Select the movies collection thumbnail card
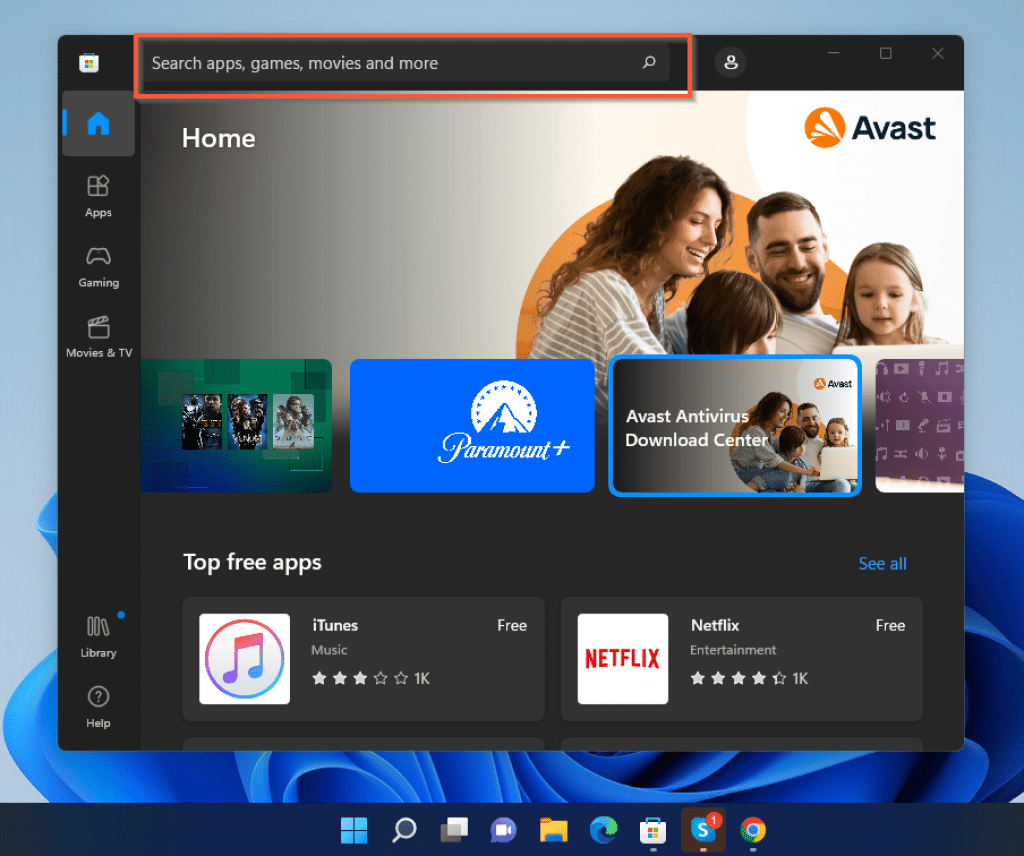Image resolution: width=1024 pixels, height=856 pixels. pos(236,426)
